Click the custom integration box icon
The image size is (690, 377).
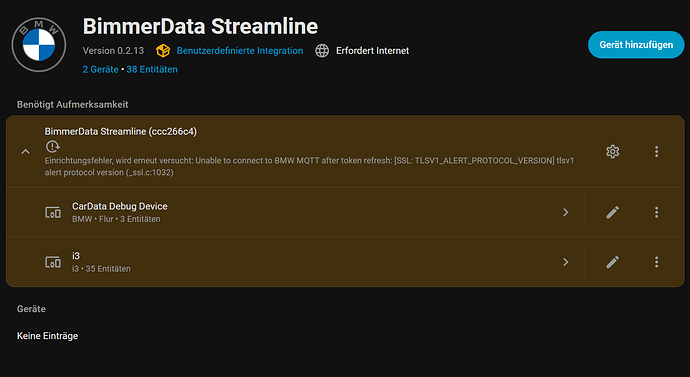163,51
